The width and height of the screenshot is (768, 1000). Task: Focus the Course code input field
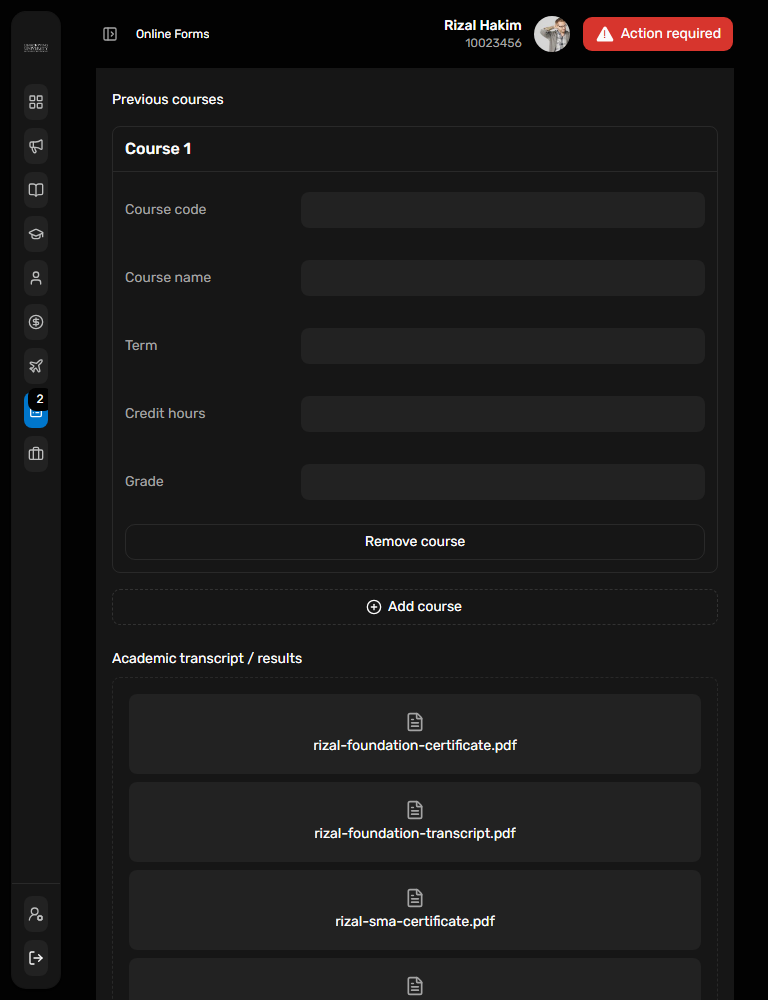pyautogui.click(x=503, y=210)
